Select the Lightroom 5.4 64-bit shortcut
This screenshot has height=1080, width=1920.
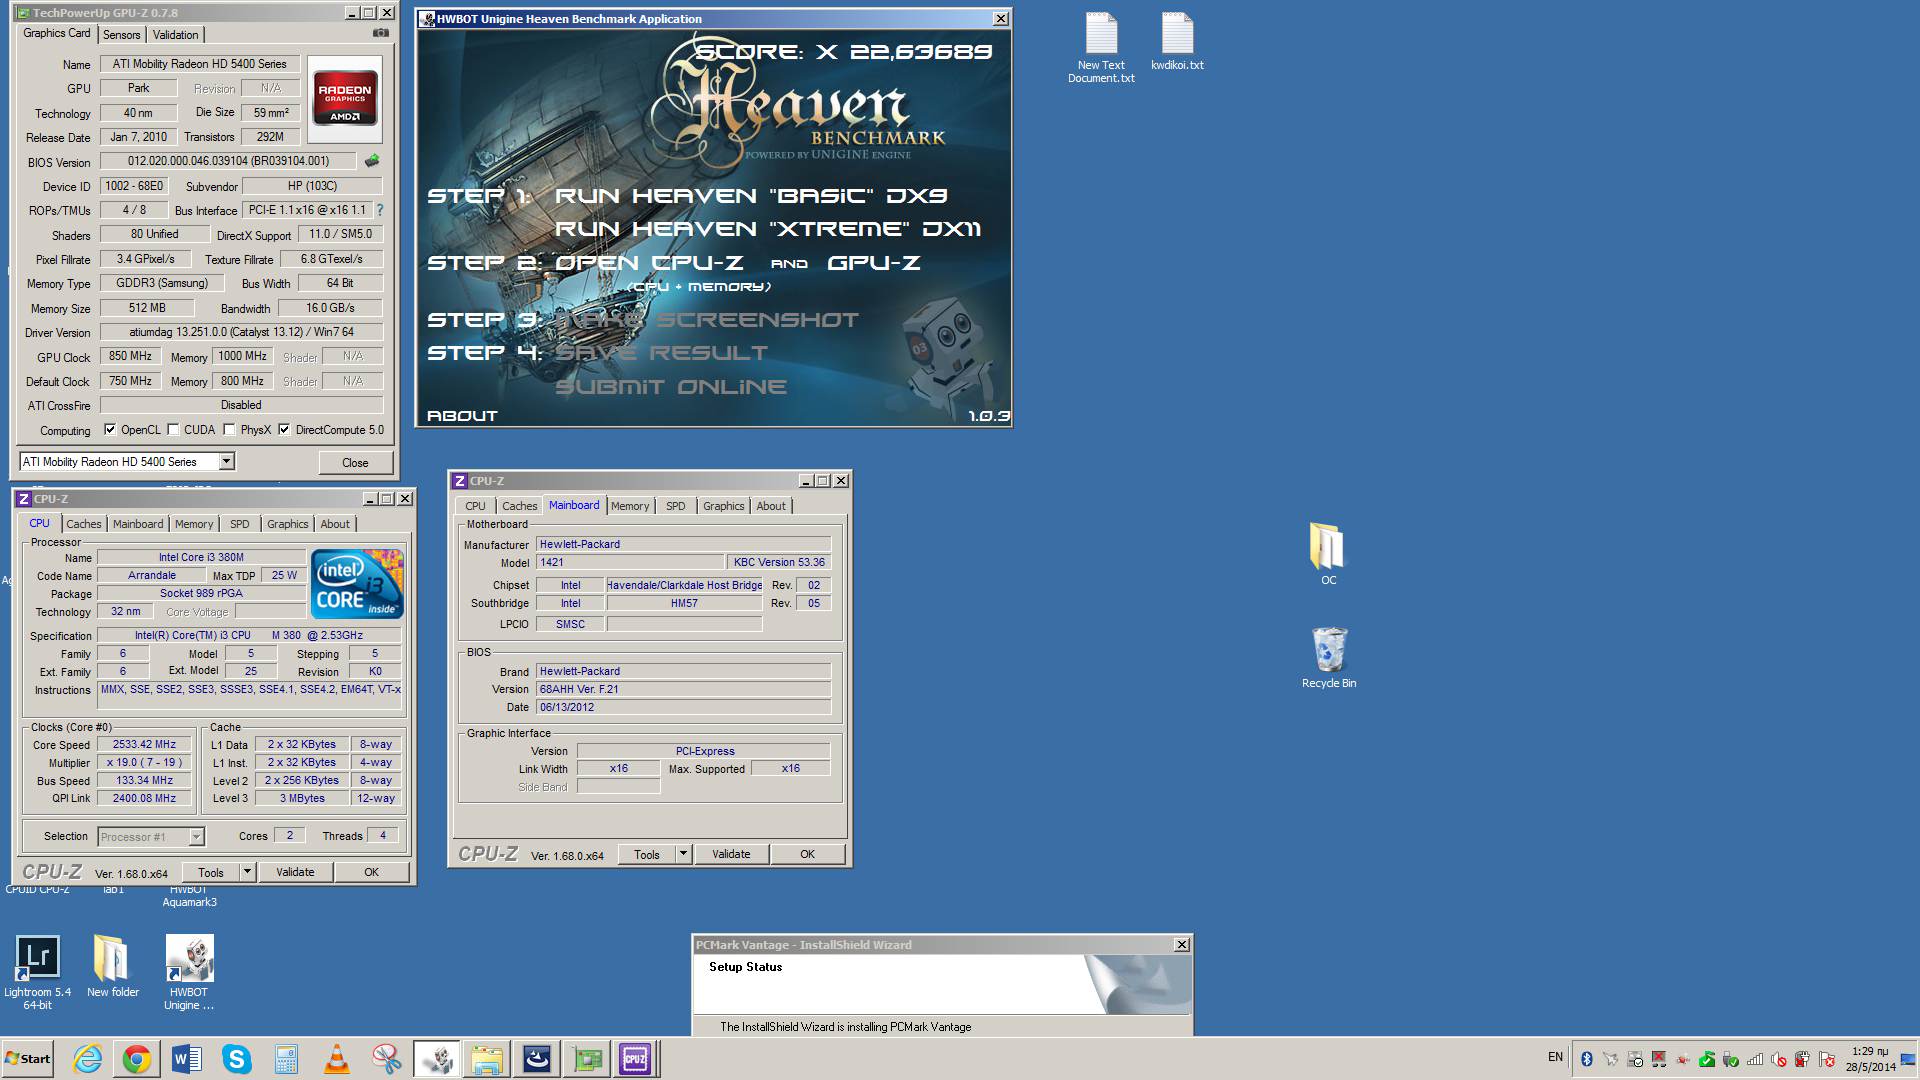point(37,972)
